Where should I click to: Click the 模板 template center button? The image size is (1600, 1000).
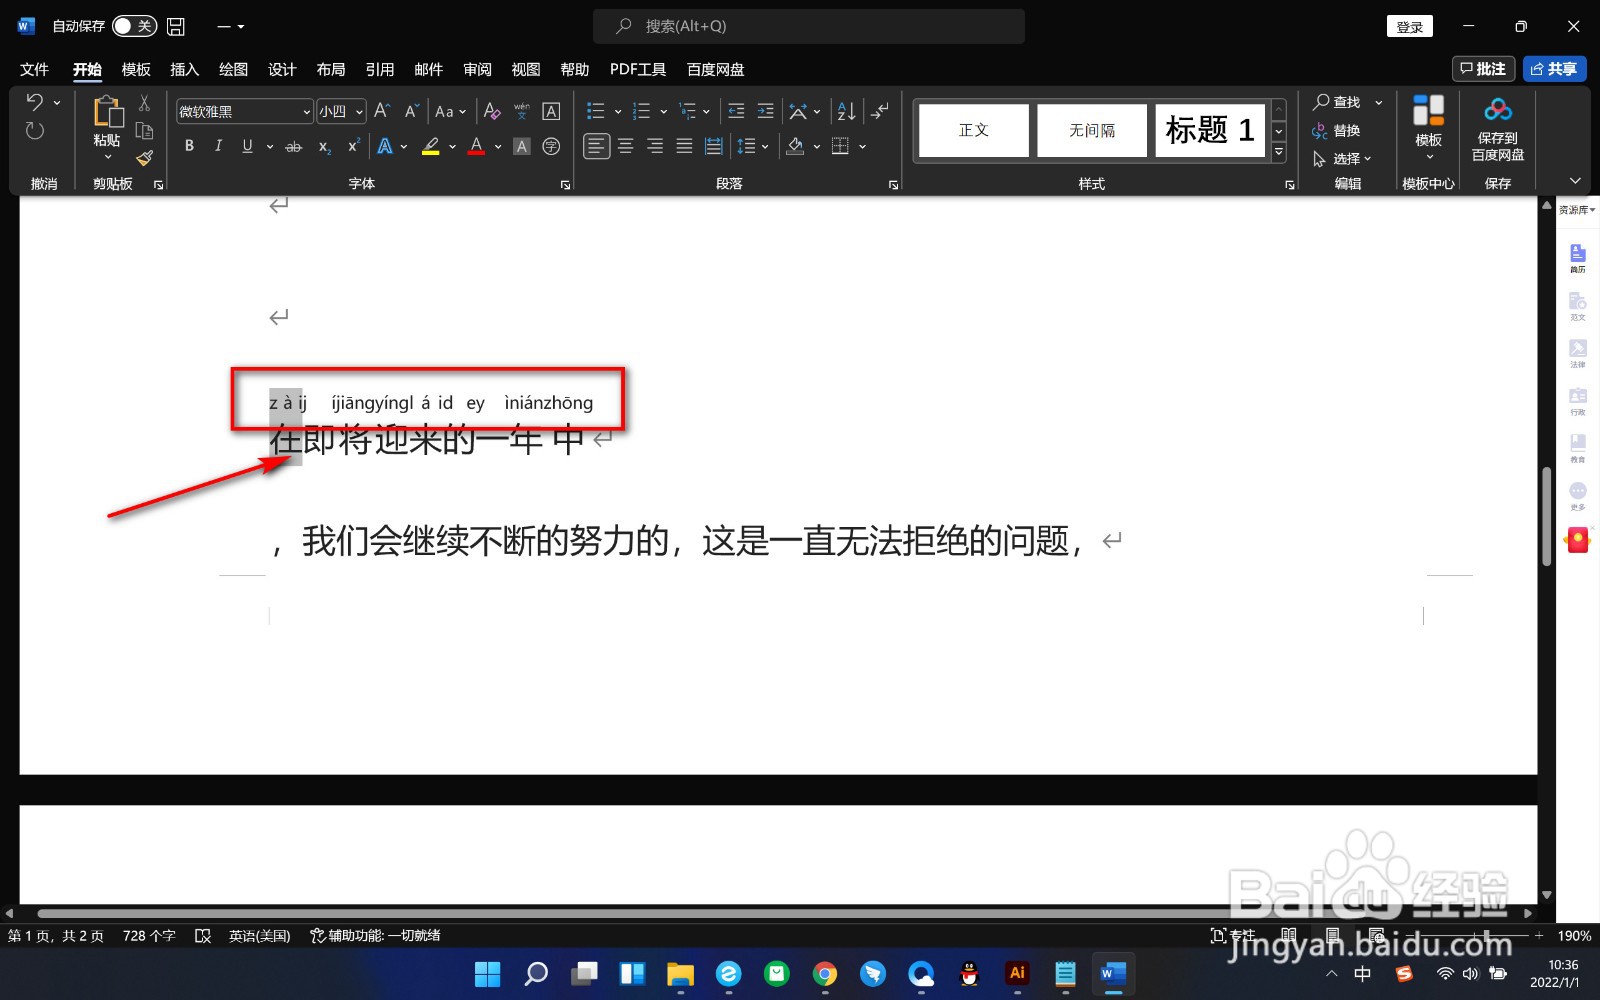point(1428,128)
